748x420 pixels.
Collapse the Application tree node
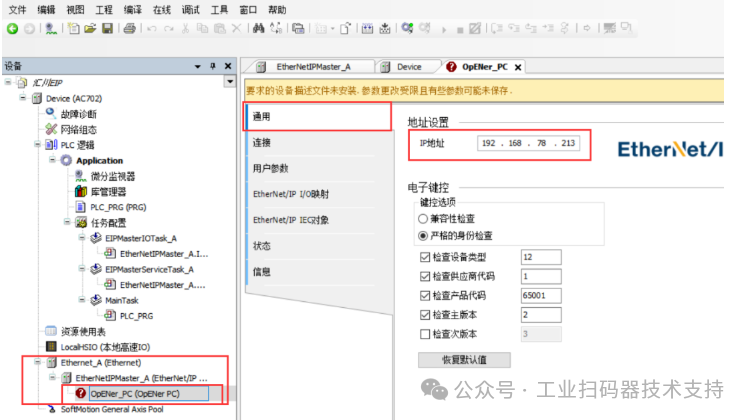[52, 159]
